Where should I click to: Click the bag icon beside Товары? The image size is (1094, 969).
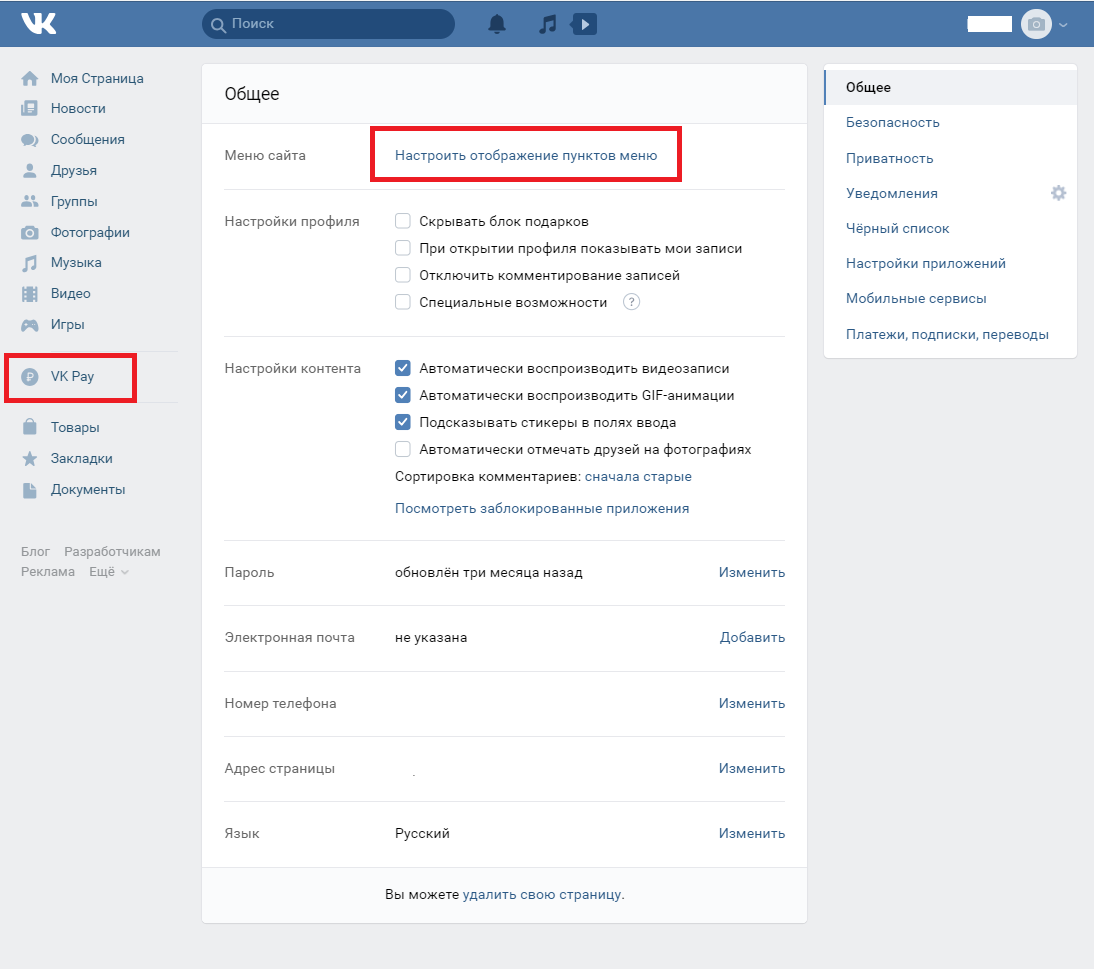(x=29, y=427)
